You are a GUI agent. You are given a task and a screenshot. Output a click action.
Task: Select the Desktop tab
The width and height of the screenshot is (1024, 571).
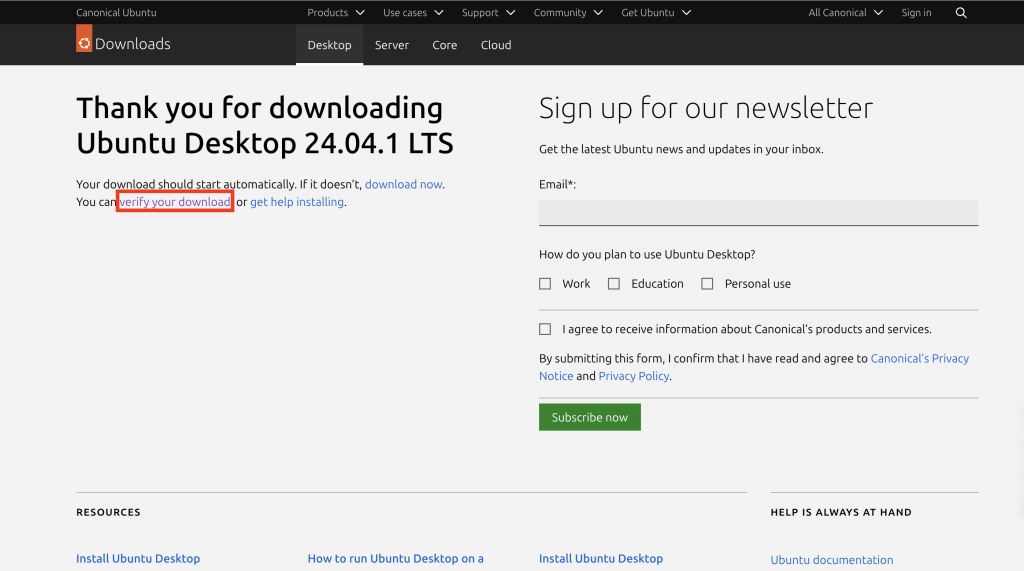coord(329,45)
